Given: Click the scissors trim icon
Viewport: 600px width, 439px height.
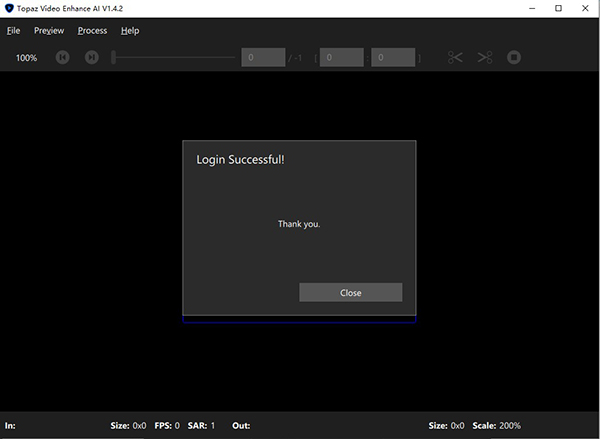Looking at the screenshot, I should click(x=455, y=57).
